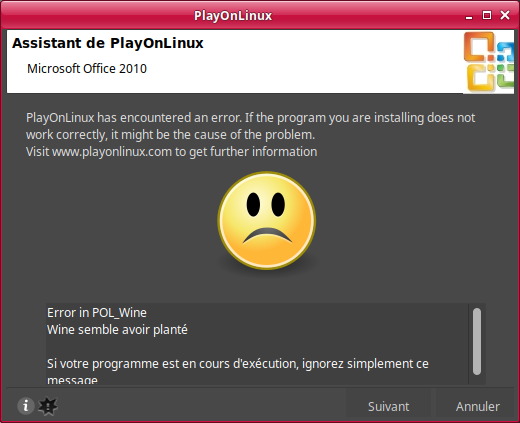Click the 'Microsoft Office 2010' subtitle

tap(87, 69)
